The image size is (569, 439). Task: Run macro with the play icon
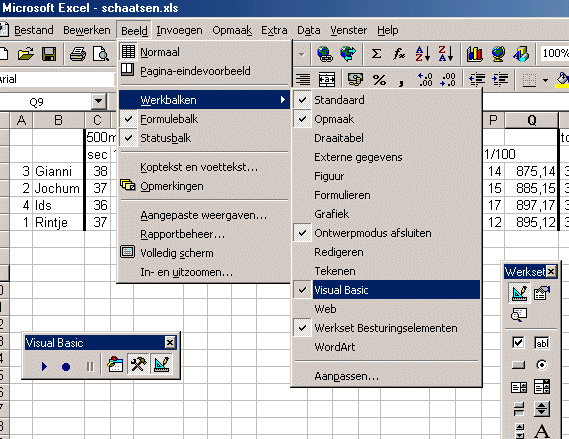pos(44,366)
